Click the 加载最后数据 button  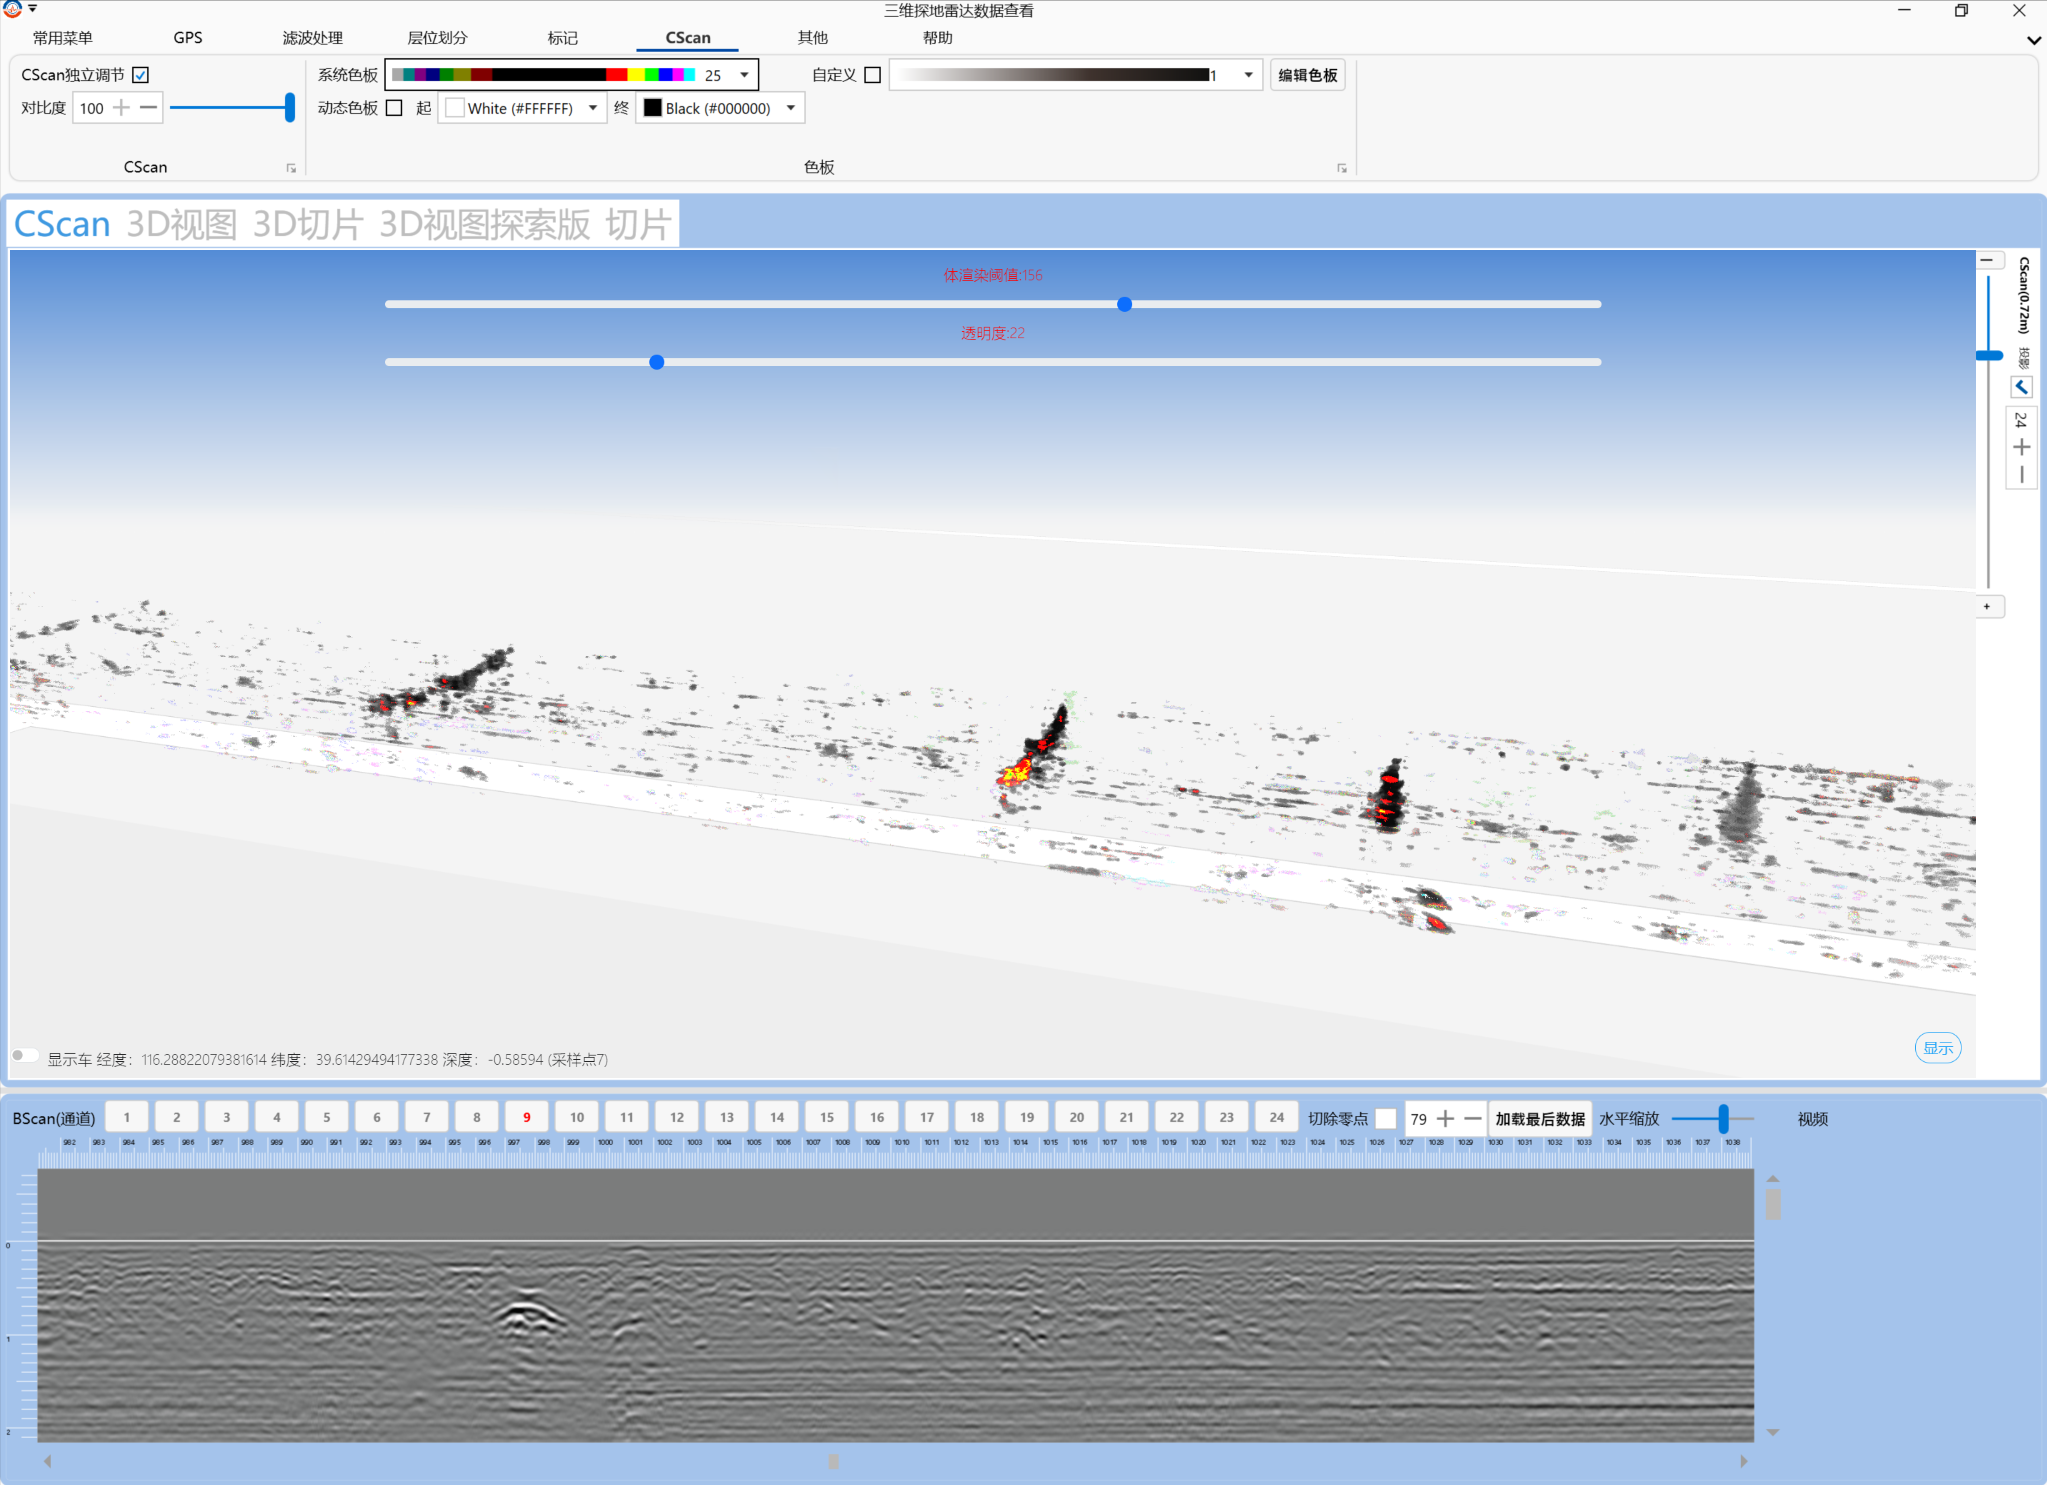point(1539,1119)
